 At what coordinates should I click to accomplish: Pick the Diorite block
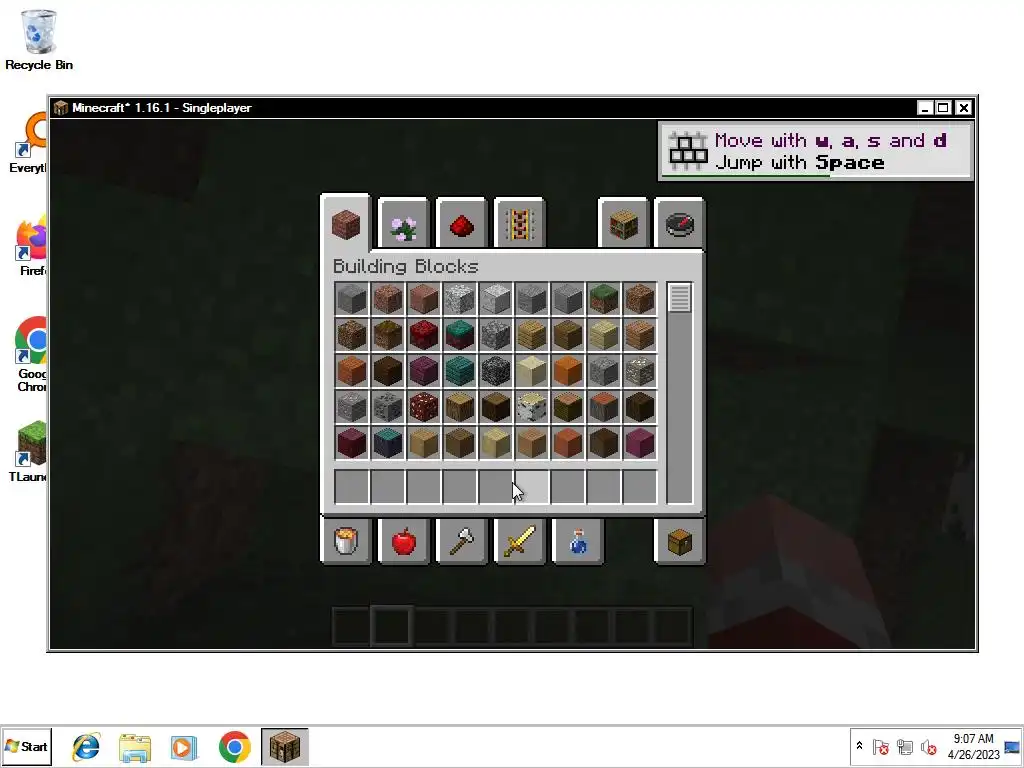(460, 299)
